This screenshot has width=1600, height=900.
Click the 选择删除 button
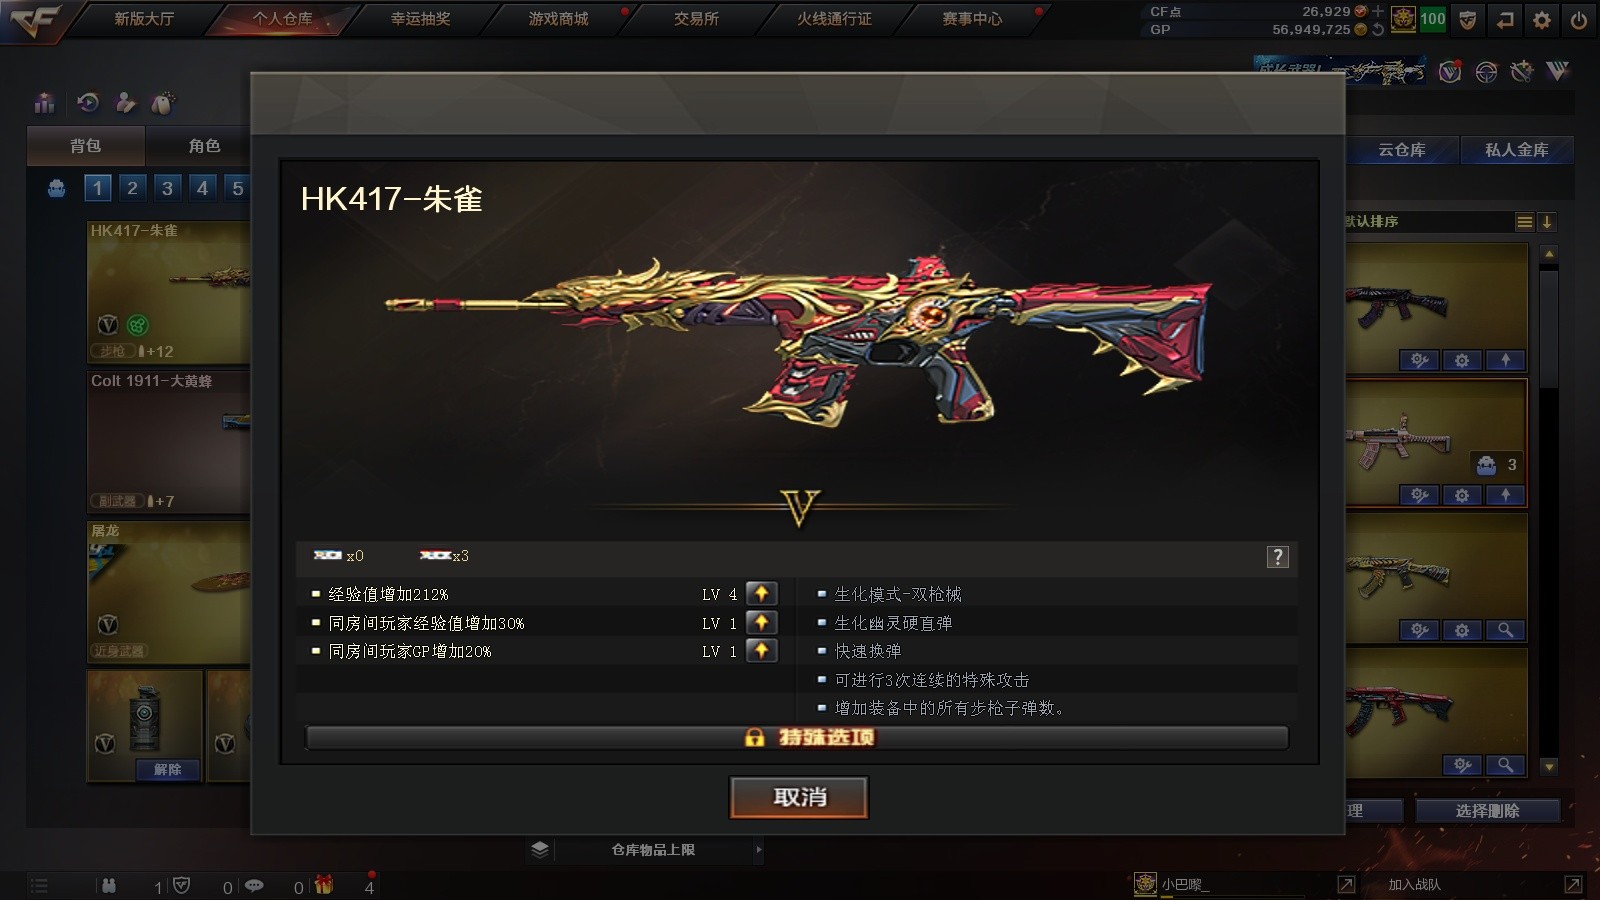point(1487,811)
